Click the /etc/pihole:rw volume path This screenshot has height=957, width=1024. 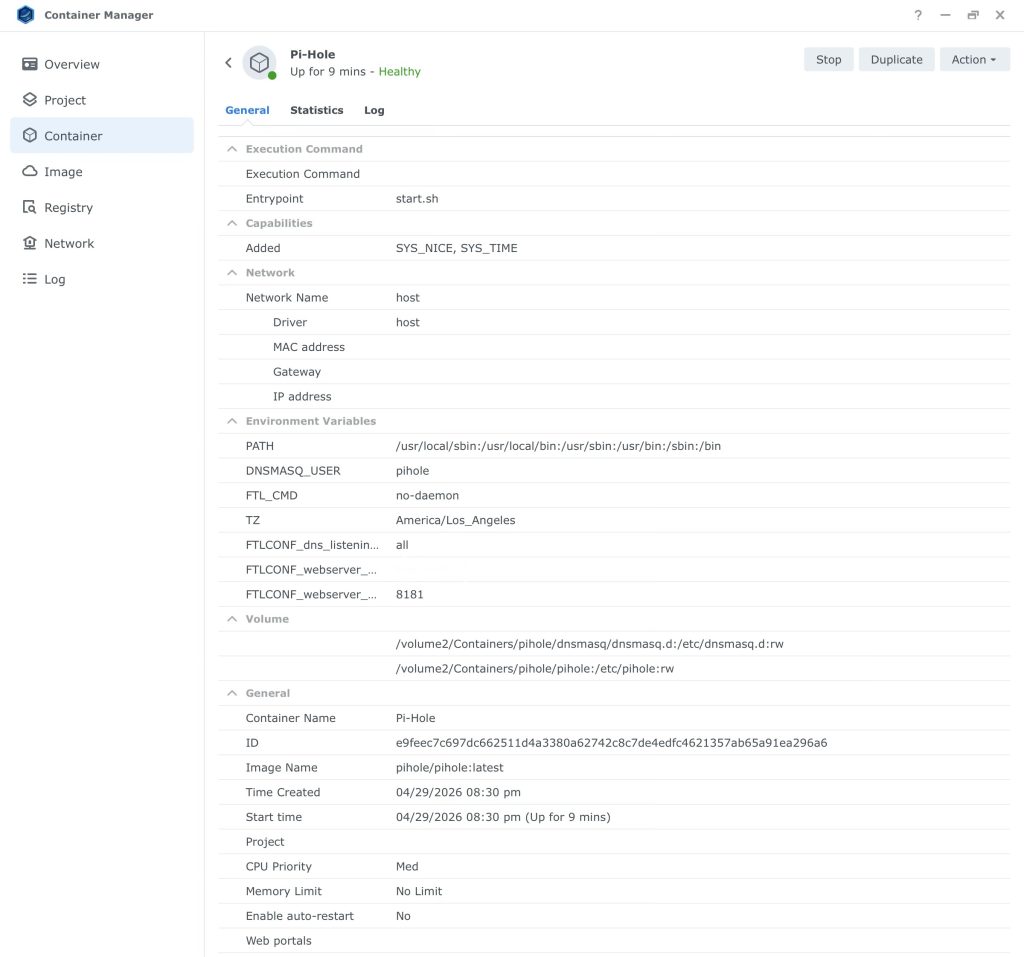535,669
